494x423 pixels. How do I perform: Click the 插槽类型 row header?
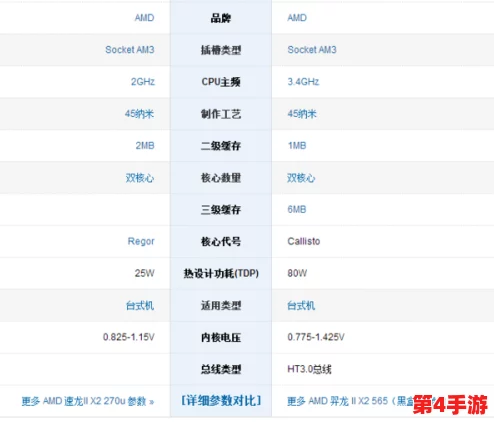click(221, 50)
